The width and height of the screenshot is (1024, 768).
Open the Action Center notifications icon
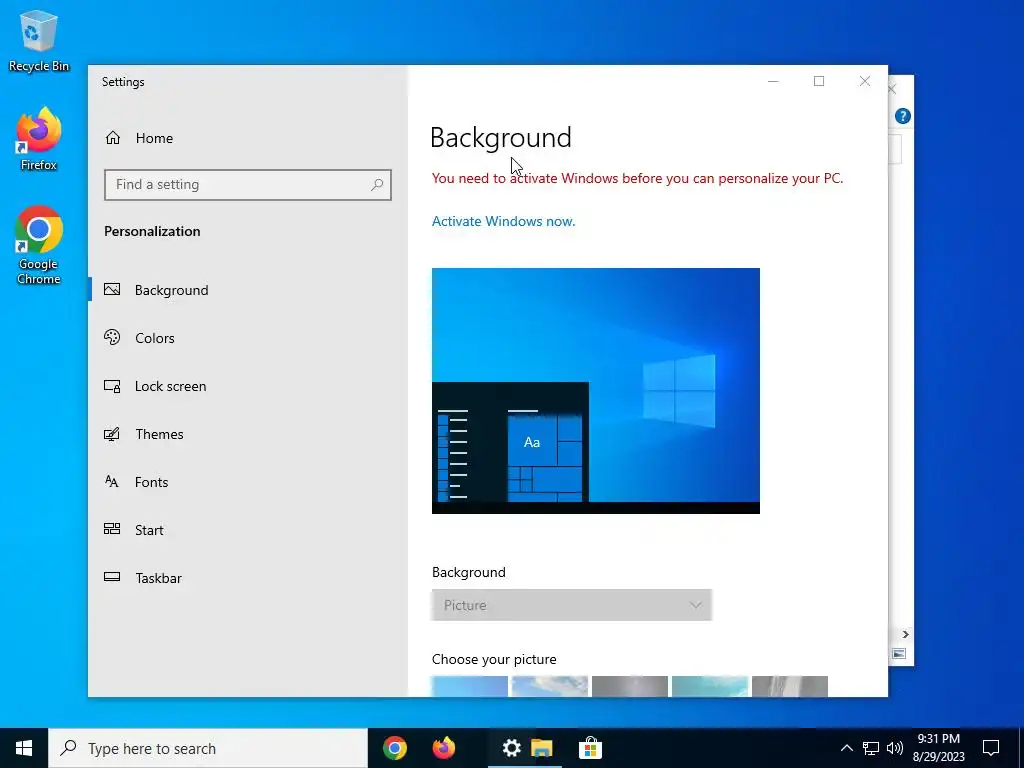(x=991, y=748)
